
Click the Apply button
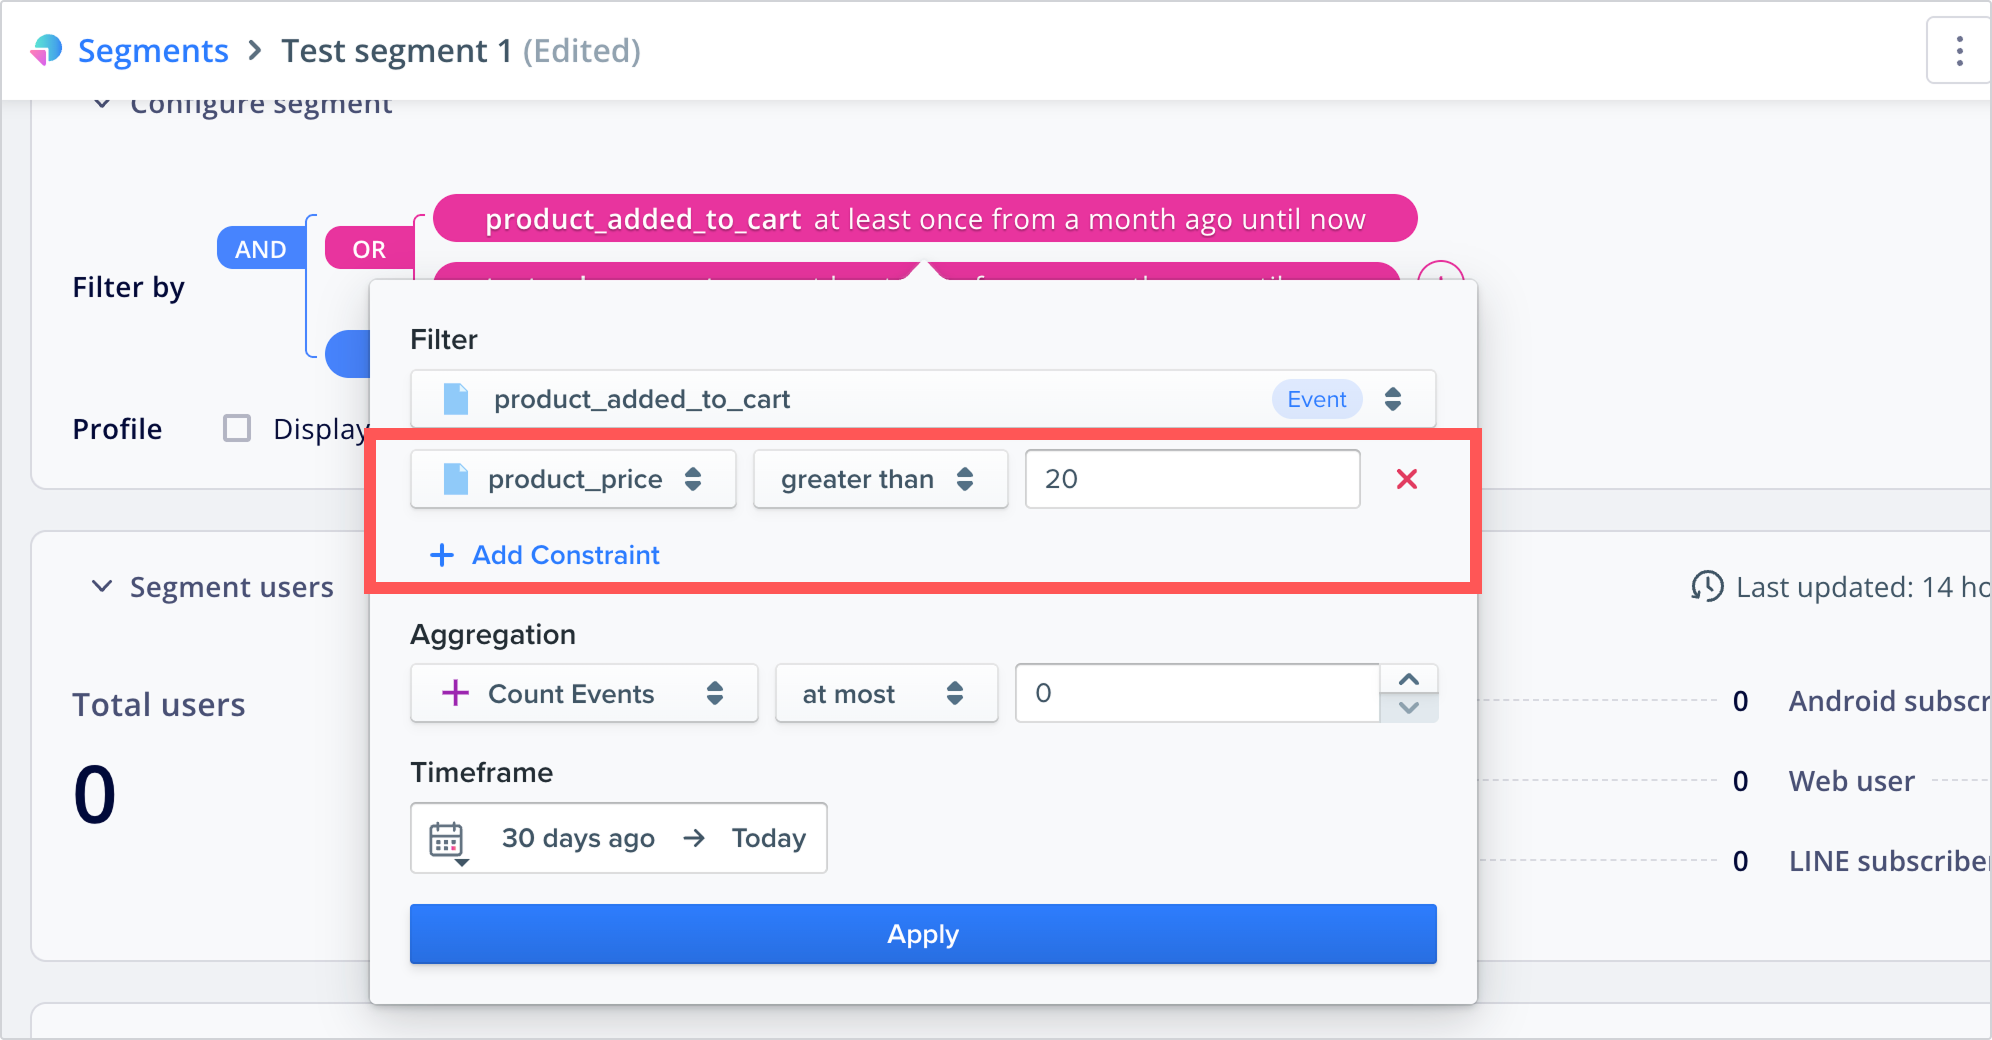pyautogui.click(x=922, y=934)
